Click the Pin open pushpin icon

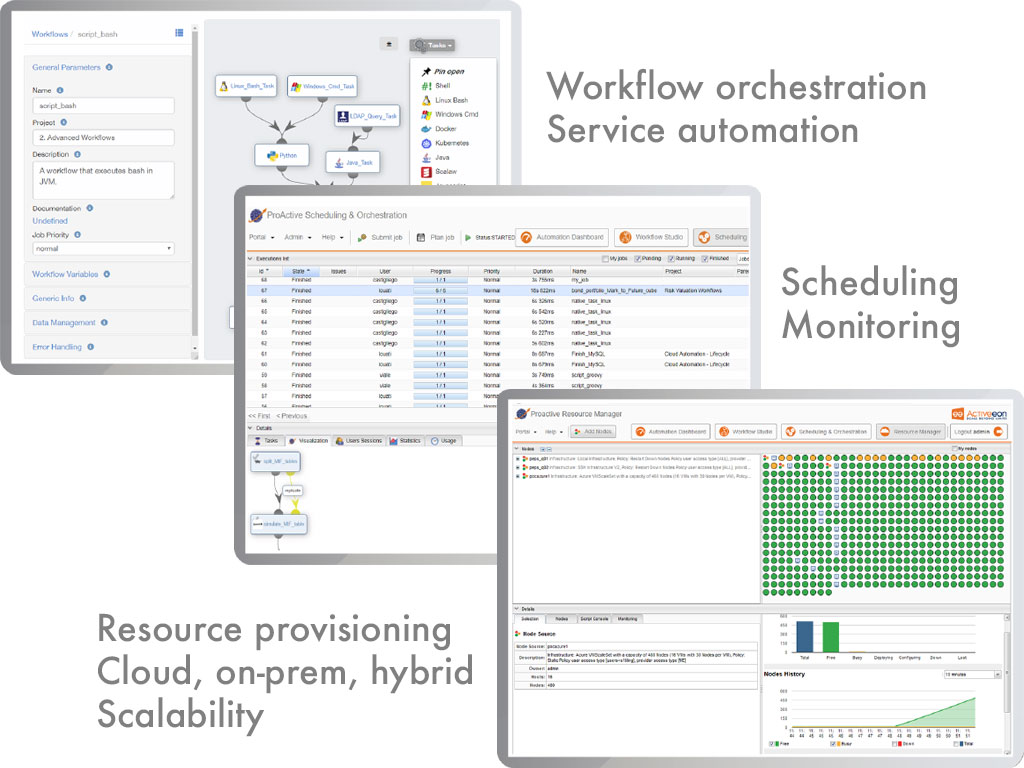[426, 71]
